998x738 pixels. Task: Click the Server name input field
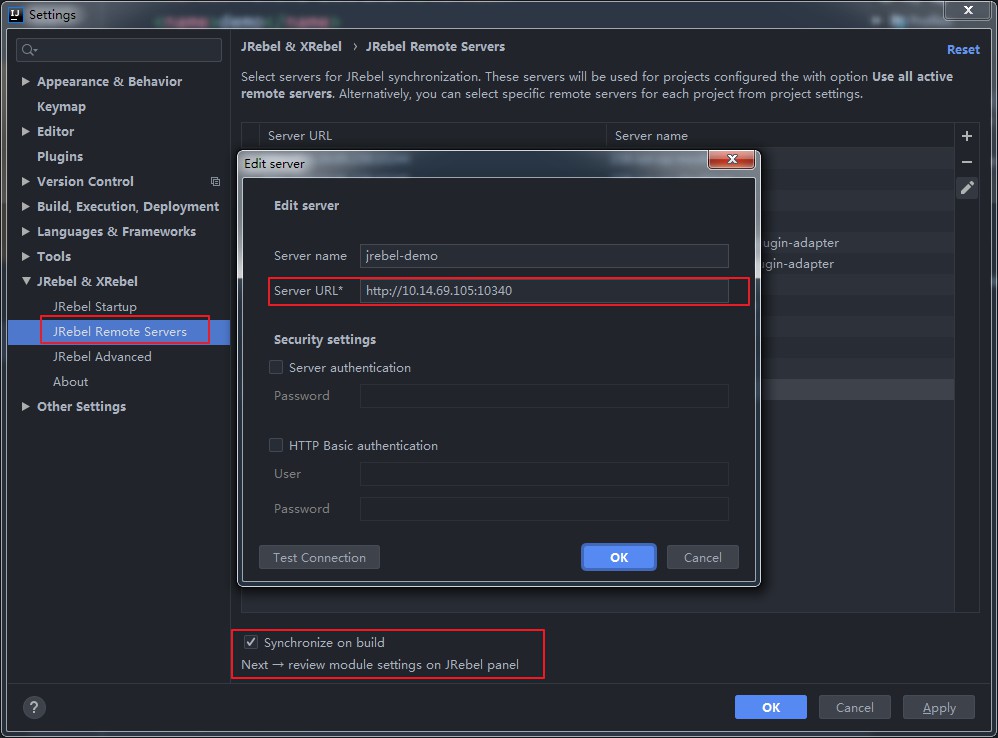click(x=544, y=256)
